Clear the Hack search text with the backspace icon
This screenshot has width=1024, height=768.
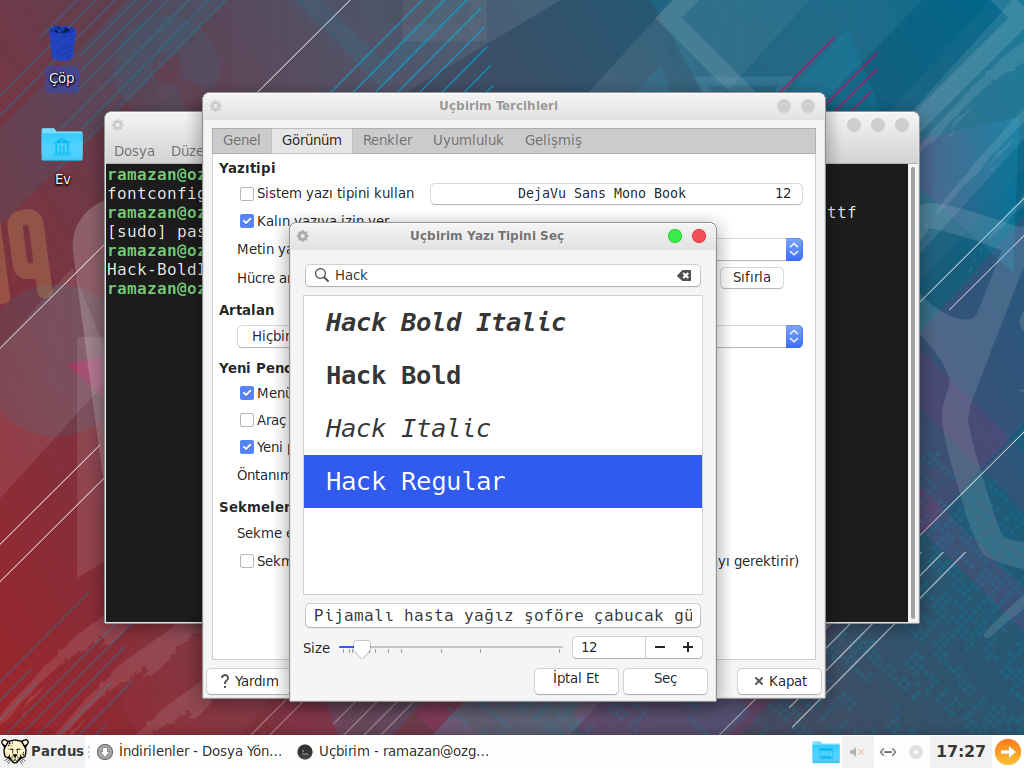point(684,276)
